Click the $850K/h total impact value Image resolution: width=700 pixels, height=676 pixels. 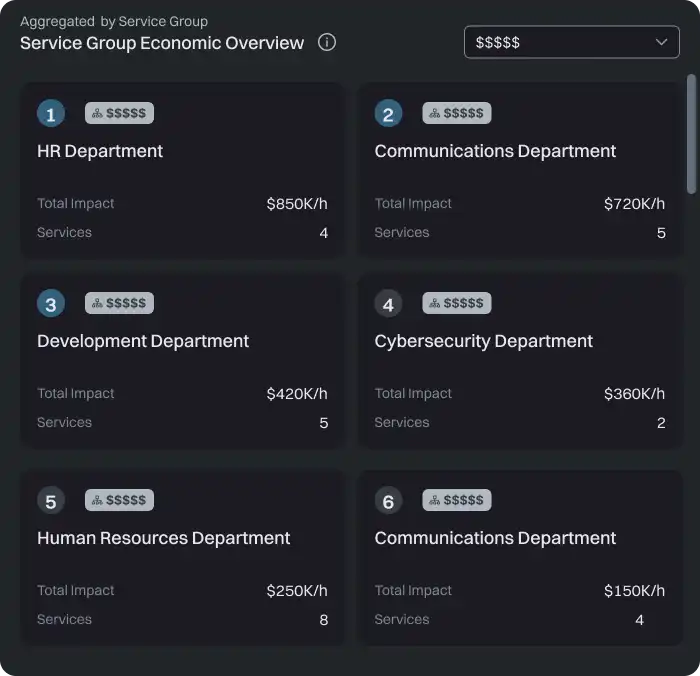(x=297, y=204)
